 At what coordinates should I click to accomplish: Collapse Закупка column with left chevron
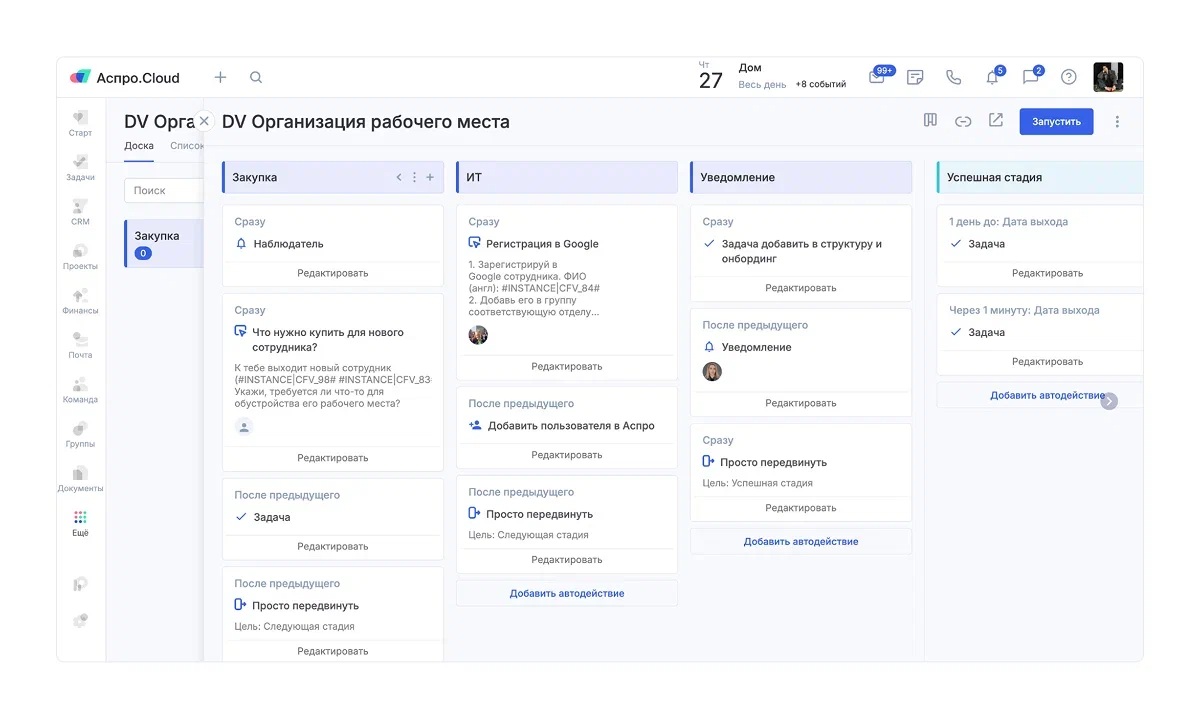tap(399, 177)
